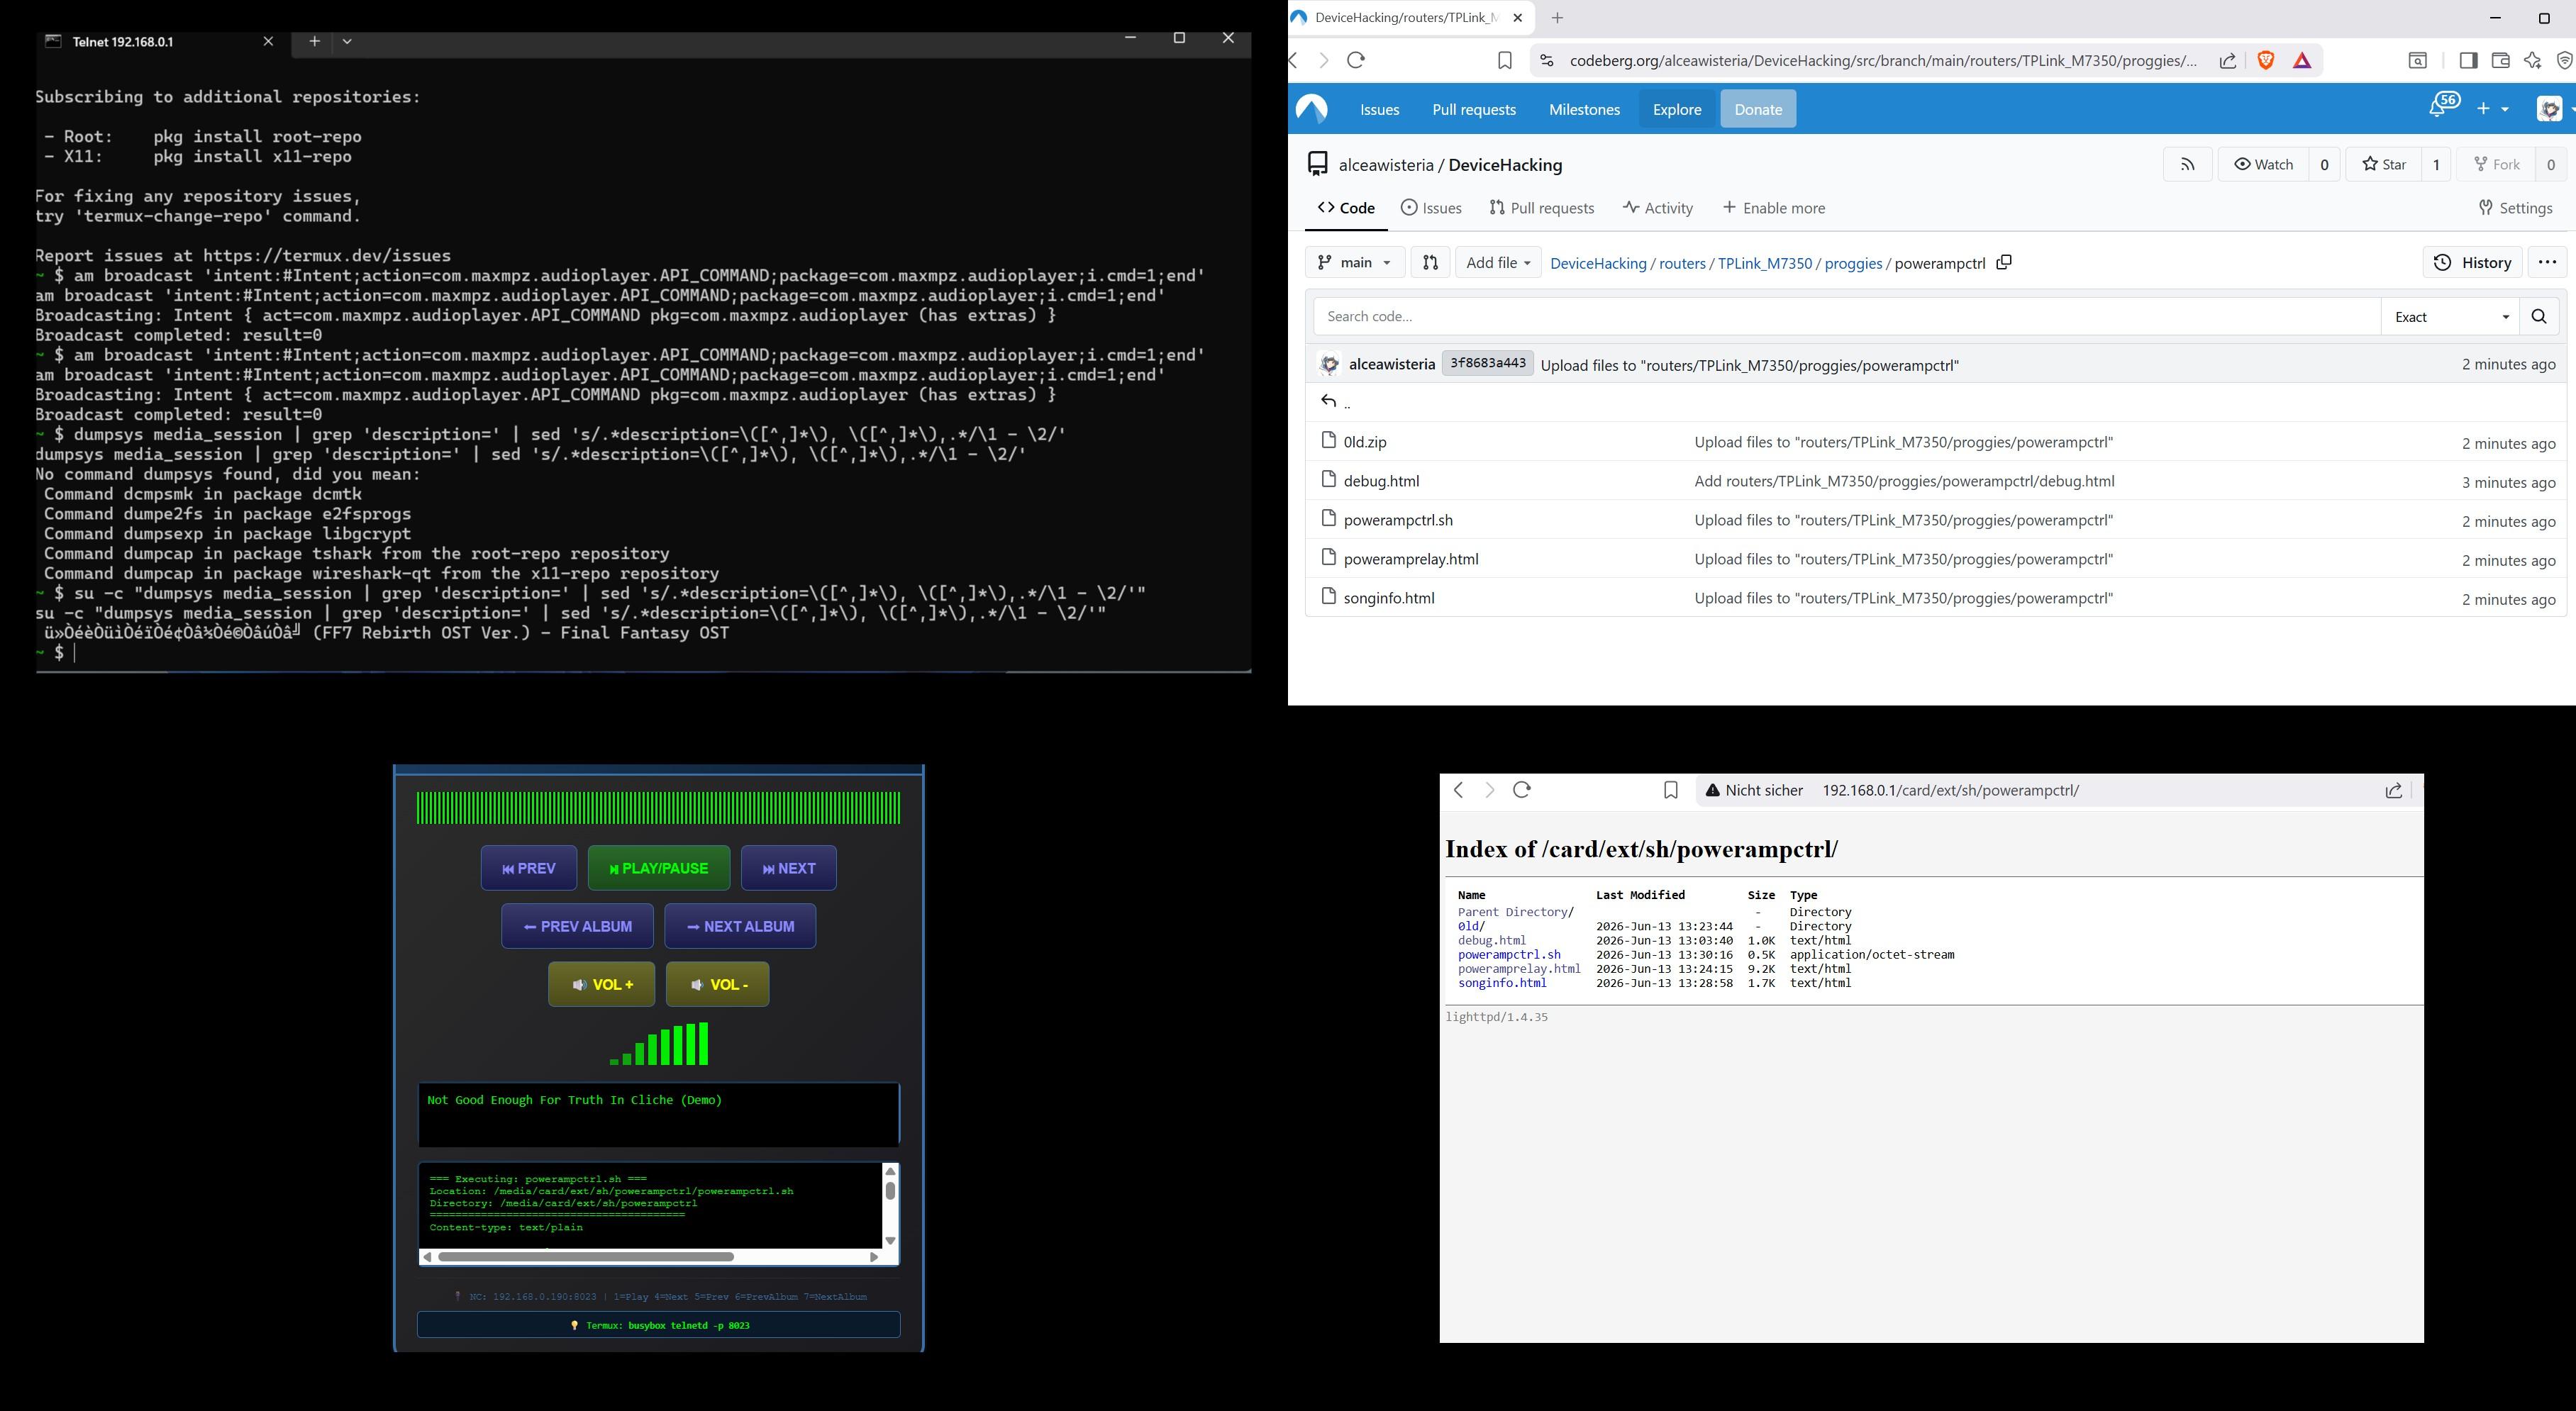This screenshot has width=2576, height=1411.
Task: Open the Codeberg logo home link
Action: 1311,109
